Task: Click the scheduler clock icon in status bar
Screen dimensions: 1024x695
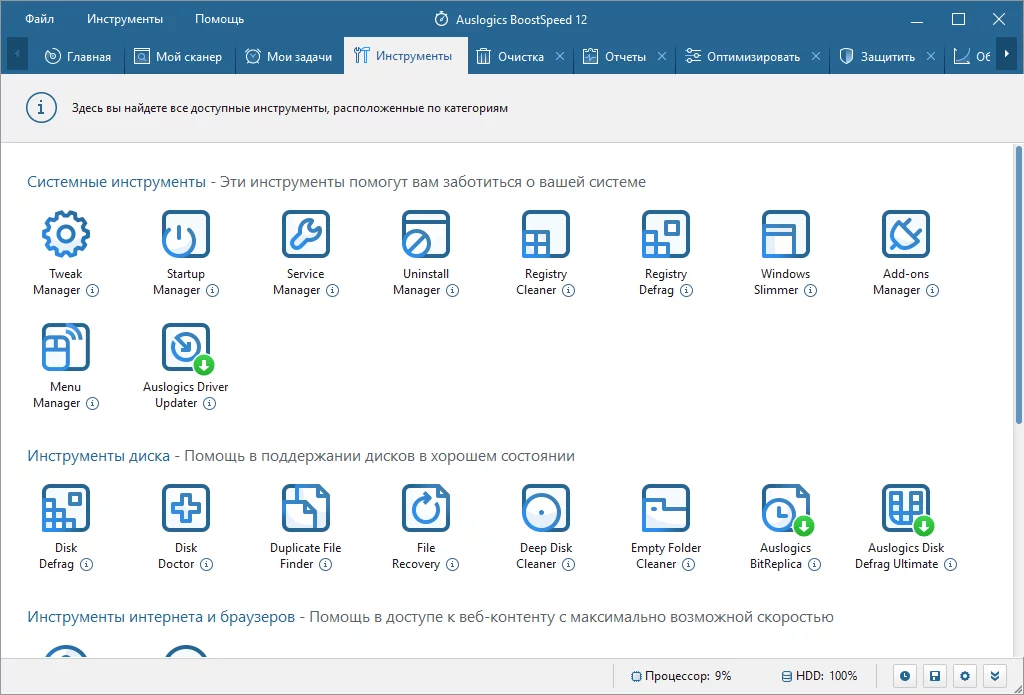Action: (x=904, y=676)
